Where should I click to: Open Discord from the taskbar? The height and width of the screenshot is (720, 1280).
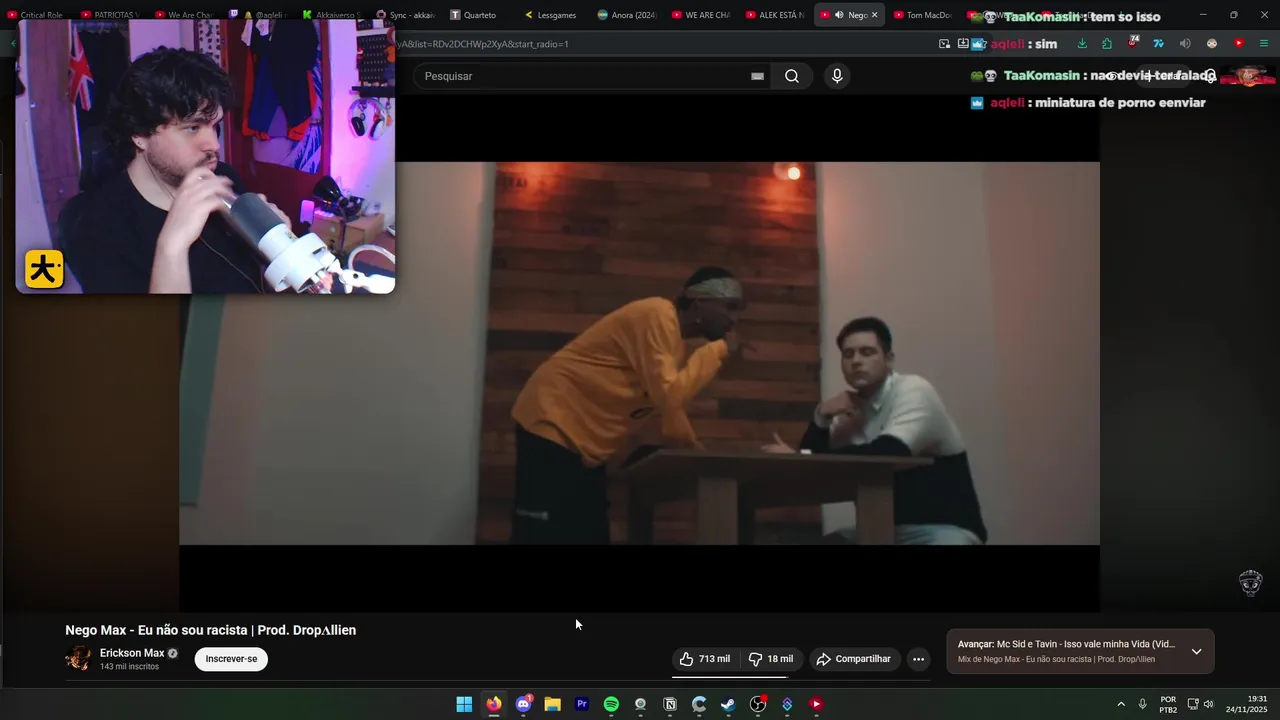tap(523, 704)
